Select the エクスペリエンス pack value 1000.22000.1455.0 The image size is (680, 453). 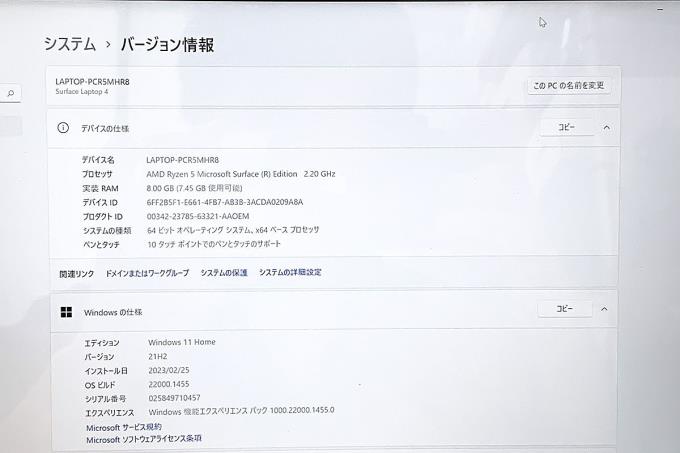click(x=242, y=411)
